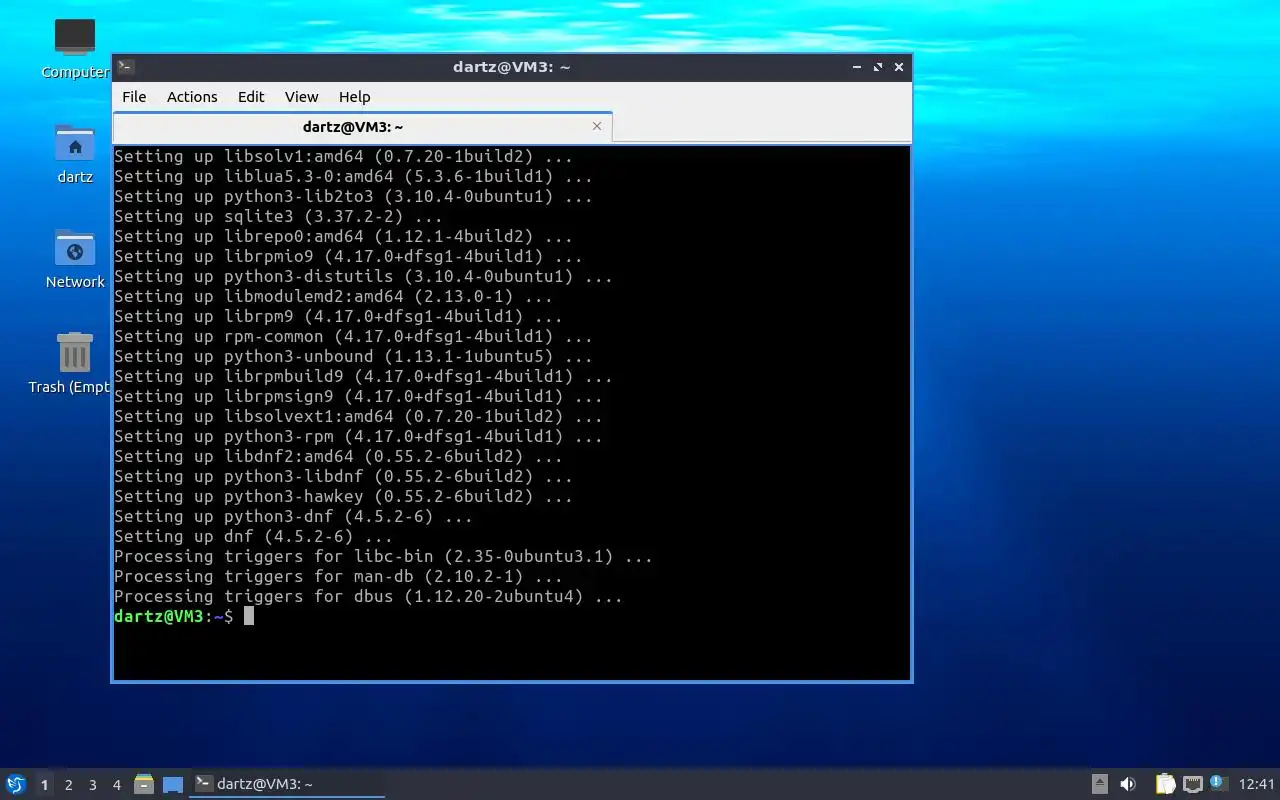
Task: Click the show desktop panel icon
Action: coord(173,784)
